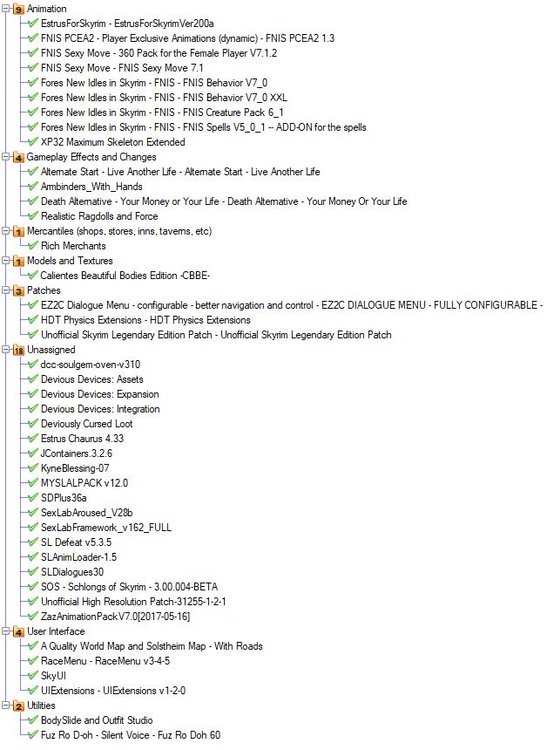554x750 pixels.
Task: Click the Gameplay Effects folder icon showing 4
Action: (18, 157)
